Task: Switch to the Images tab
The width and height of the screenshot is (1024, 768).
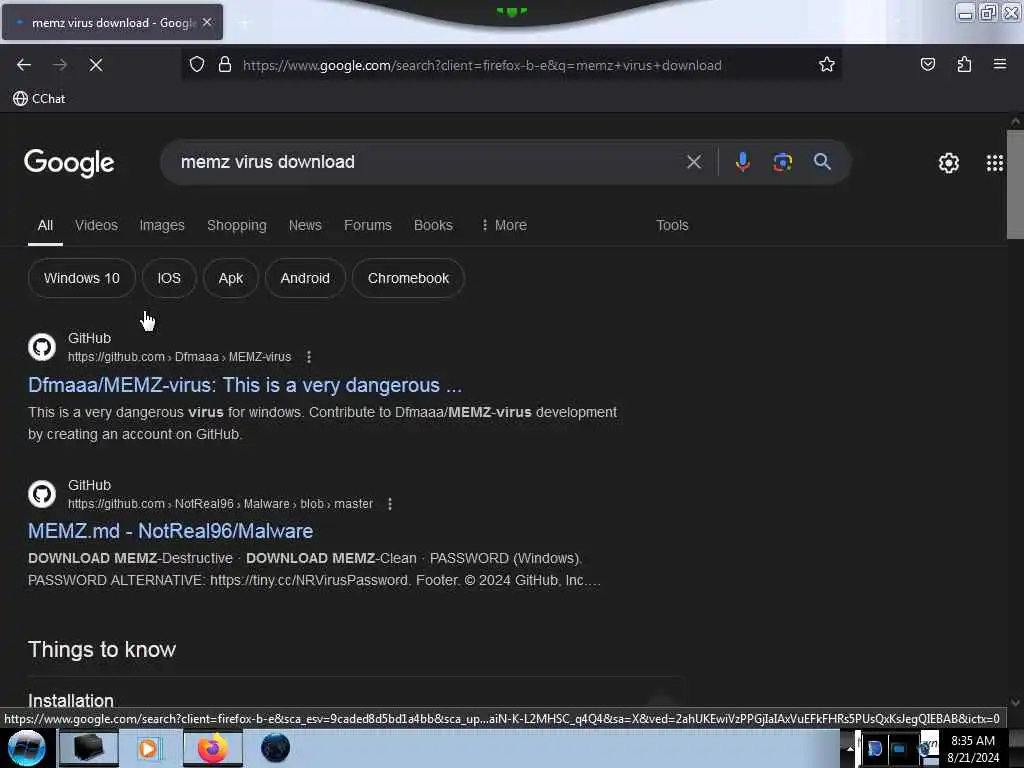Action: [162, 225]
